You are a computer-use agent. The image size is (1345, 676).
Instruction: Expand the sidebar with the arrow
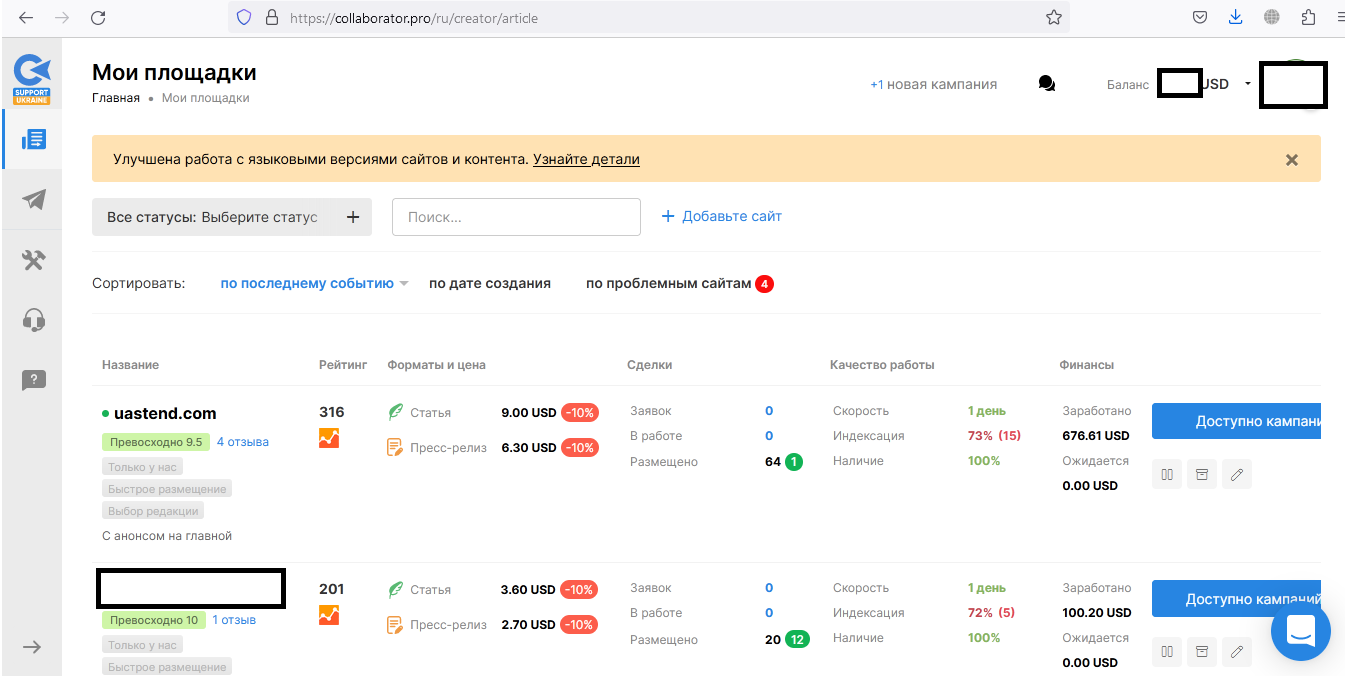coord(32,647)
